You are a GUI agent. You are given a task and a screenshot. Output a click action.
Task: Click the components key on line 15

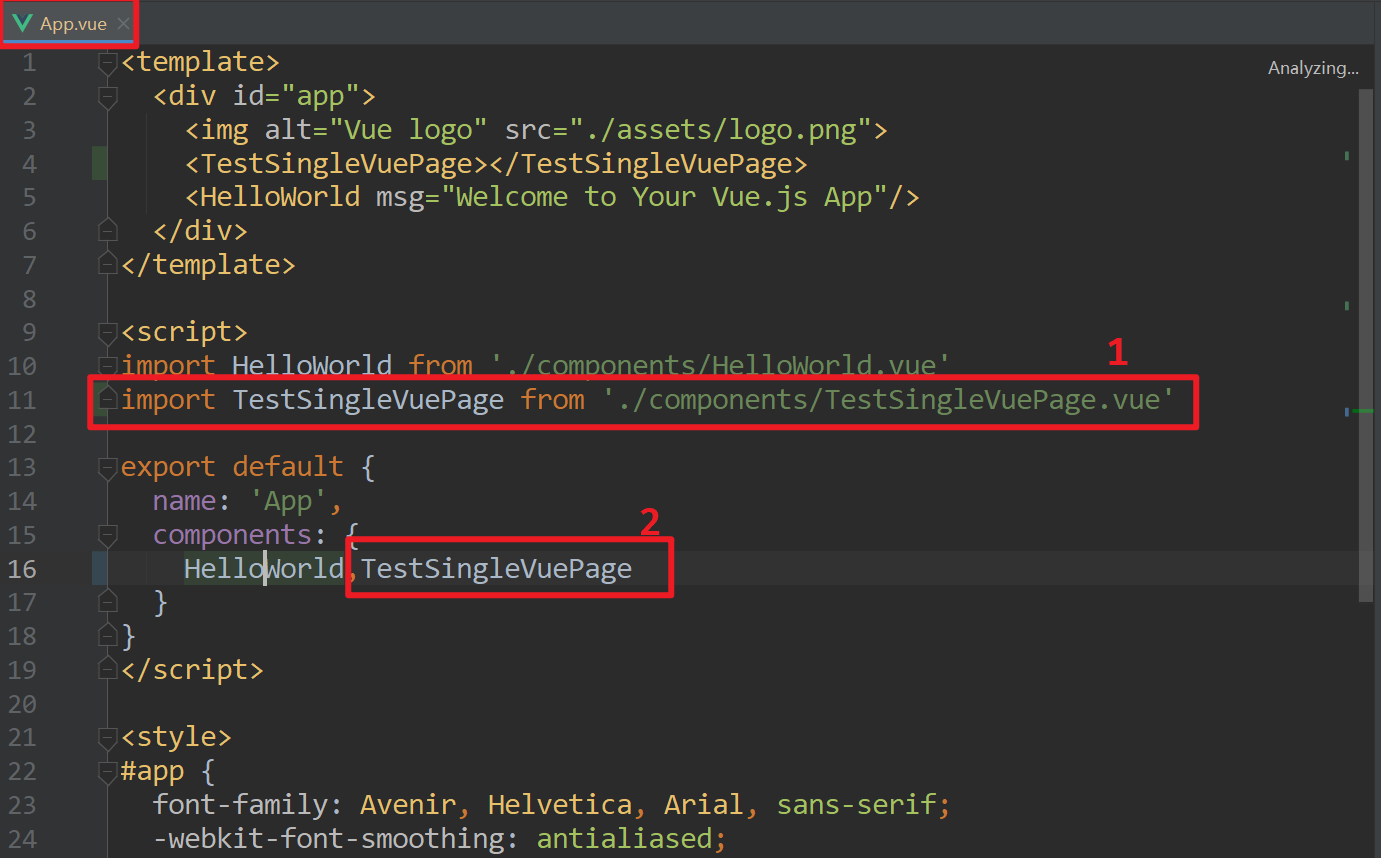pos(232,534)
